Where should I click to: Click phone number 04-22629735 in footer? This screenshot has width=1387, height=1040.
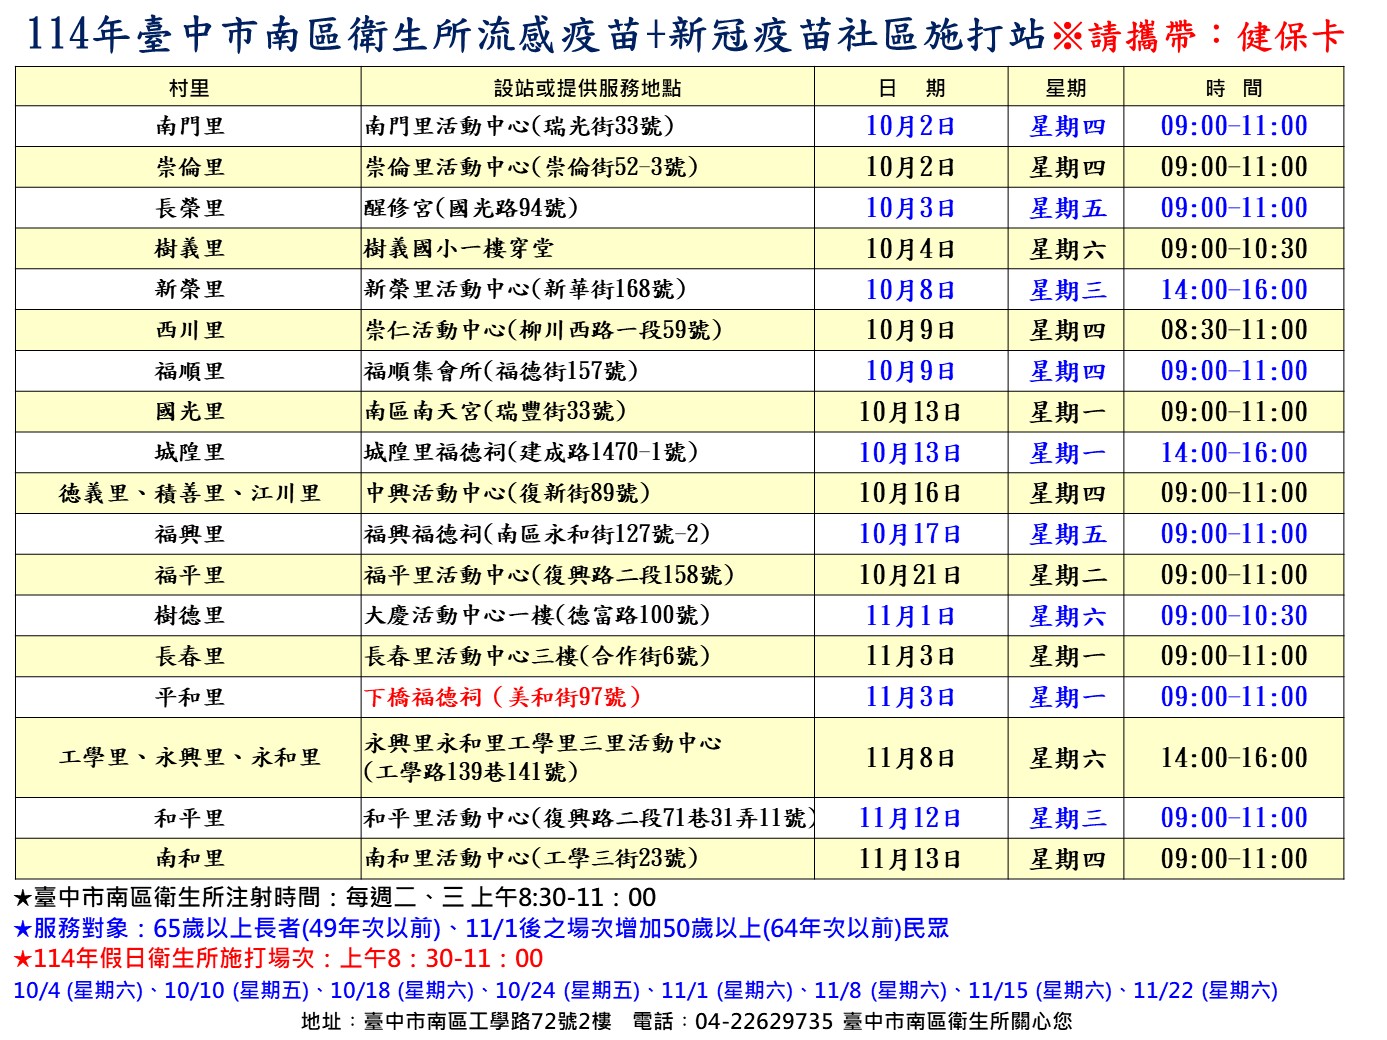763,1021
